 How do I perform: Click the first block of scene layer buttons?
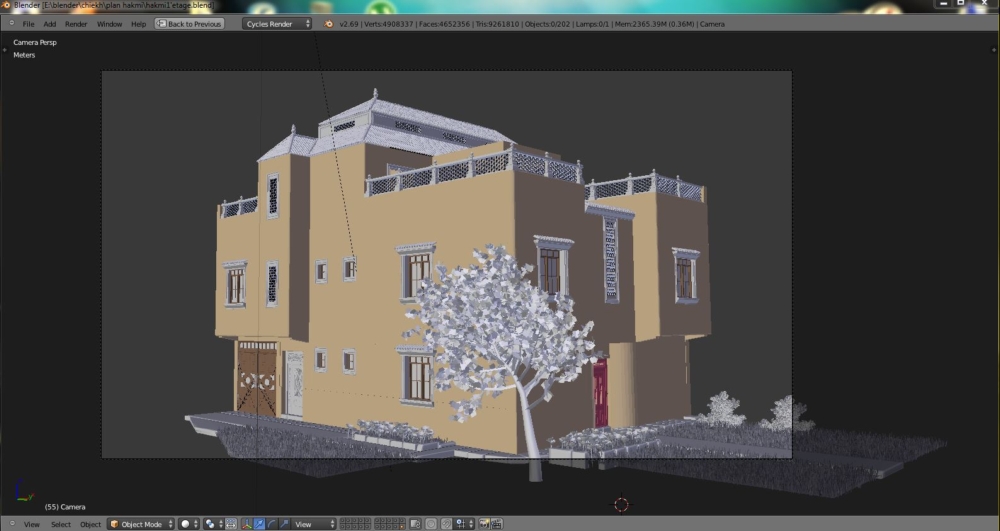[x=355, y=524]
